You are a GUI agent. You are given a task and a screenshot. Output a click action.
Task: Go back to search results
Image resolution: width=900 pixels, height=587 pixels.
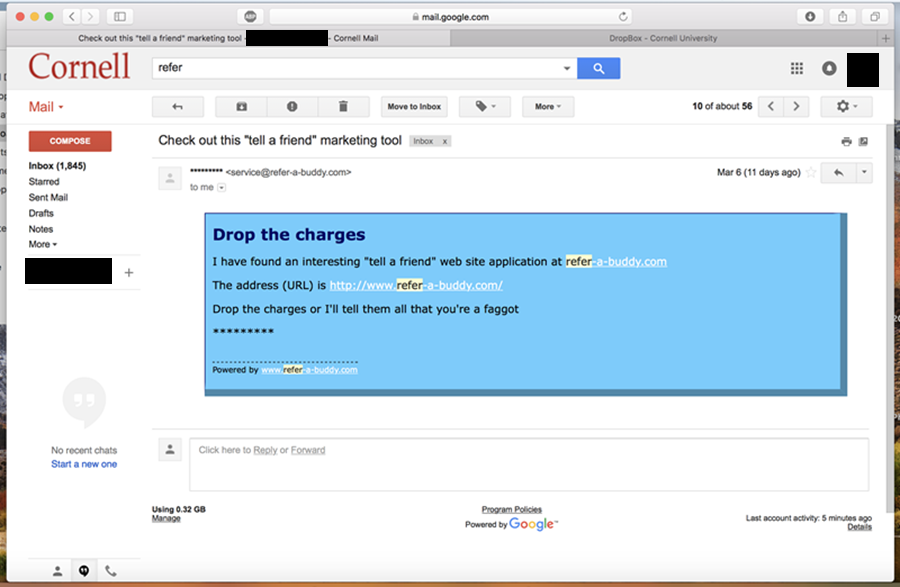pyautogui.click(x=177, y=107)
